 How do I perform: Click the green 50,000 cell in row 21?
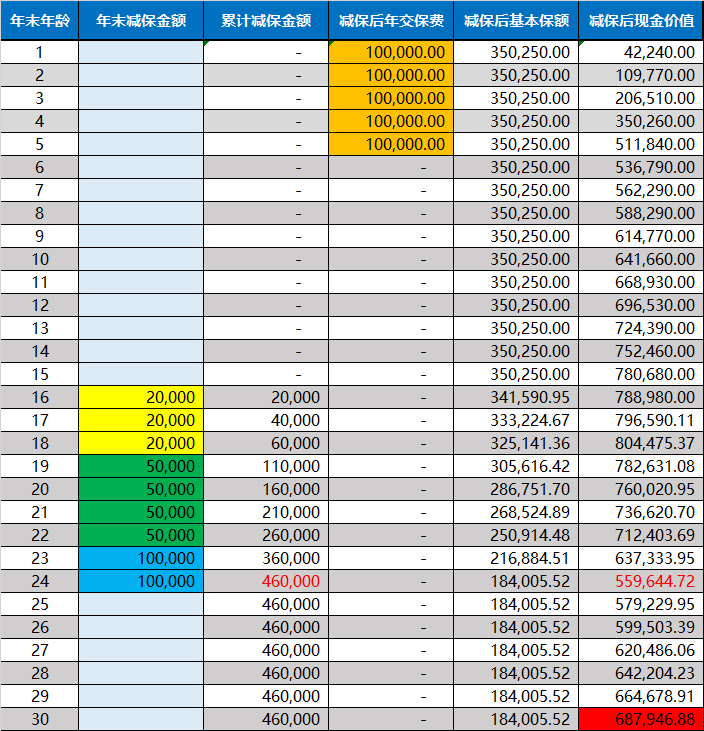coord(141,512)
